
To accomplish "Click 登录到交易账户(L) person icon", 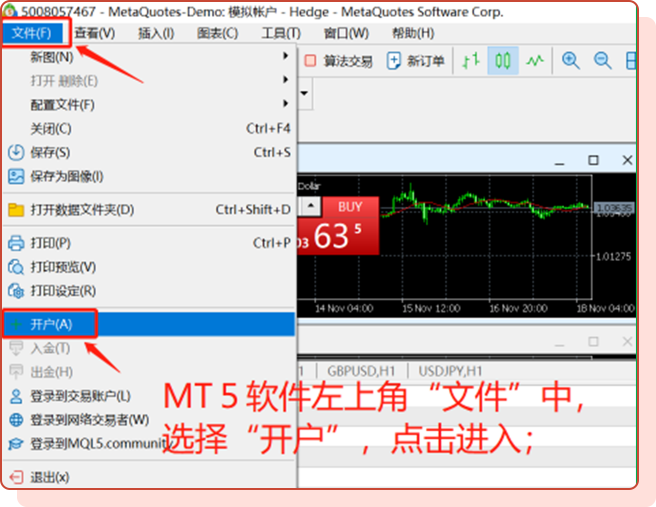I will pos(16,396).
